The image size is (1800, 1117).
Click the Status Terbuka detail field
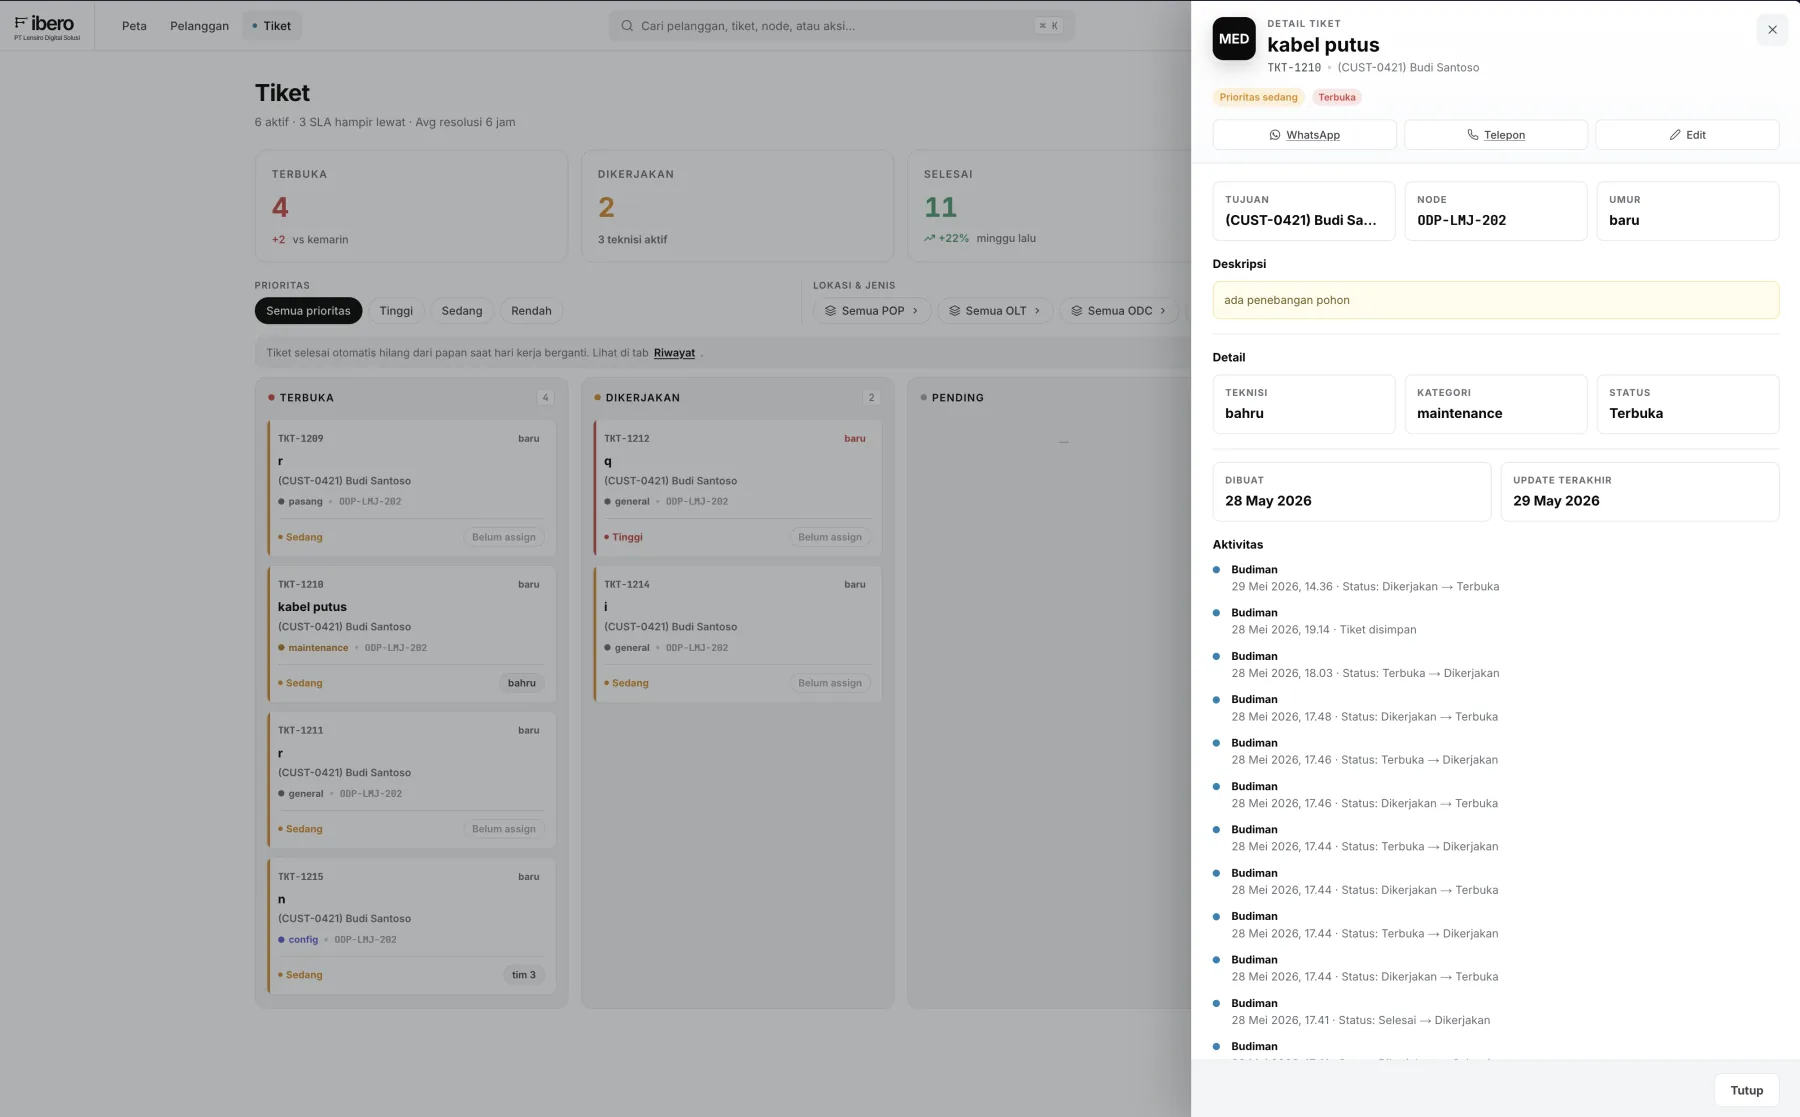1687,404
